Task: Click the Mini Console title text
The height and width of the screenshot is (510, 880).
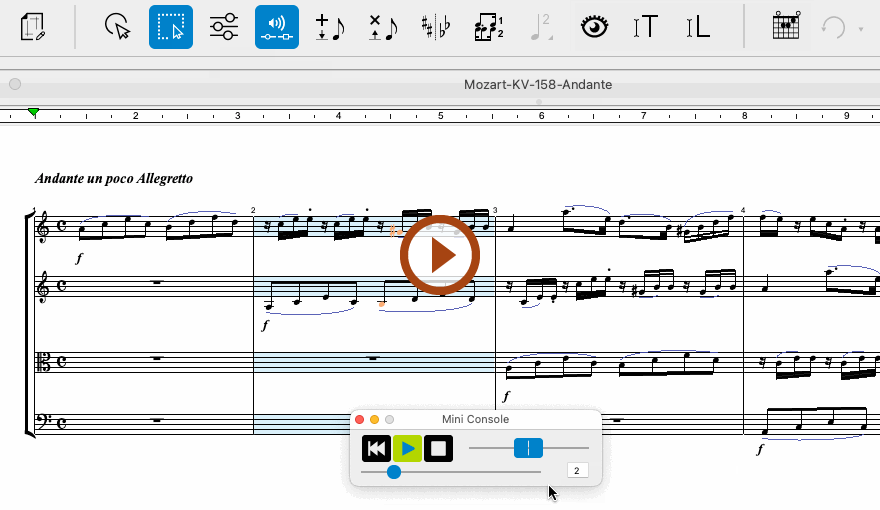Action: click(x=475, y=419)
